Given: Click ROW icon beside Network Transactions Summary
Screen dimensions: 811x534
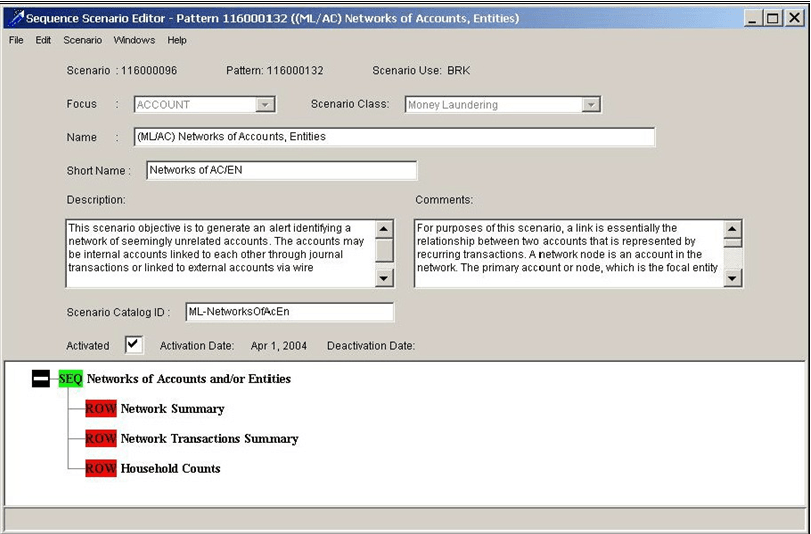Looking at the screenshot, I should click(101, 439).
